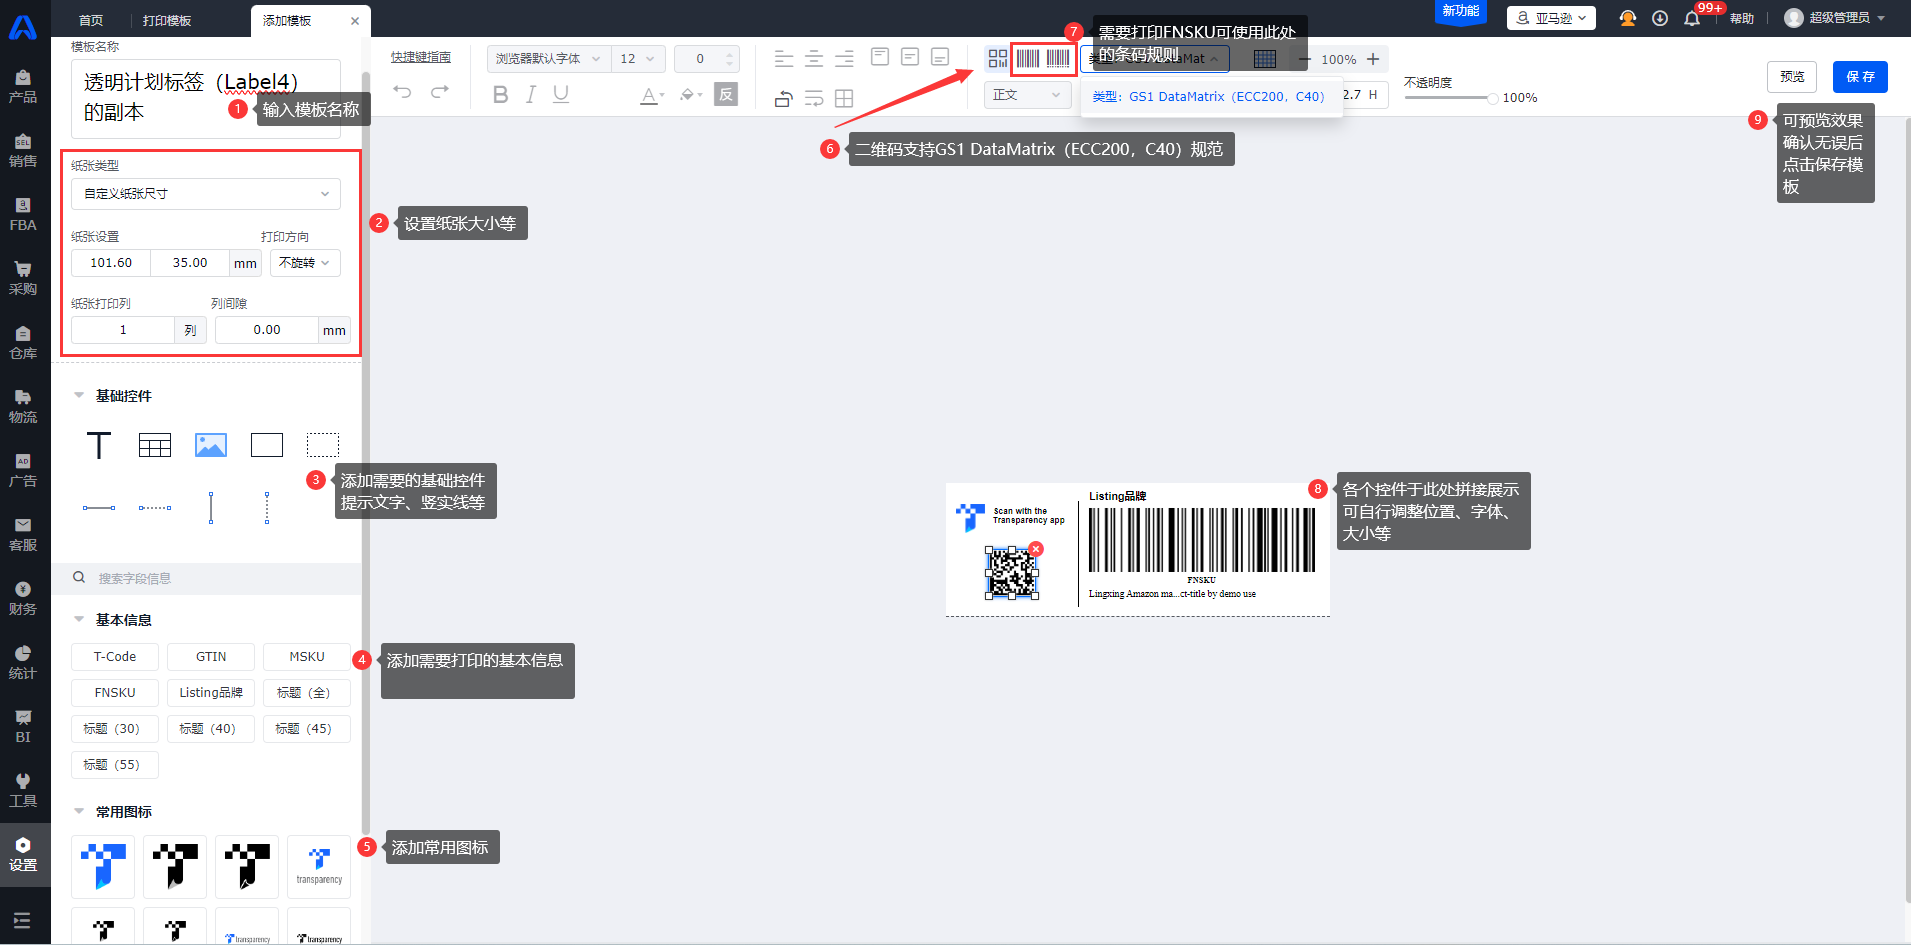Add a dashed rectangle widget
The width and height of the screenshot is (1911, 945).
pyautogui.click(x=323, y=445)
